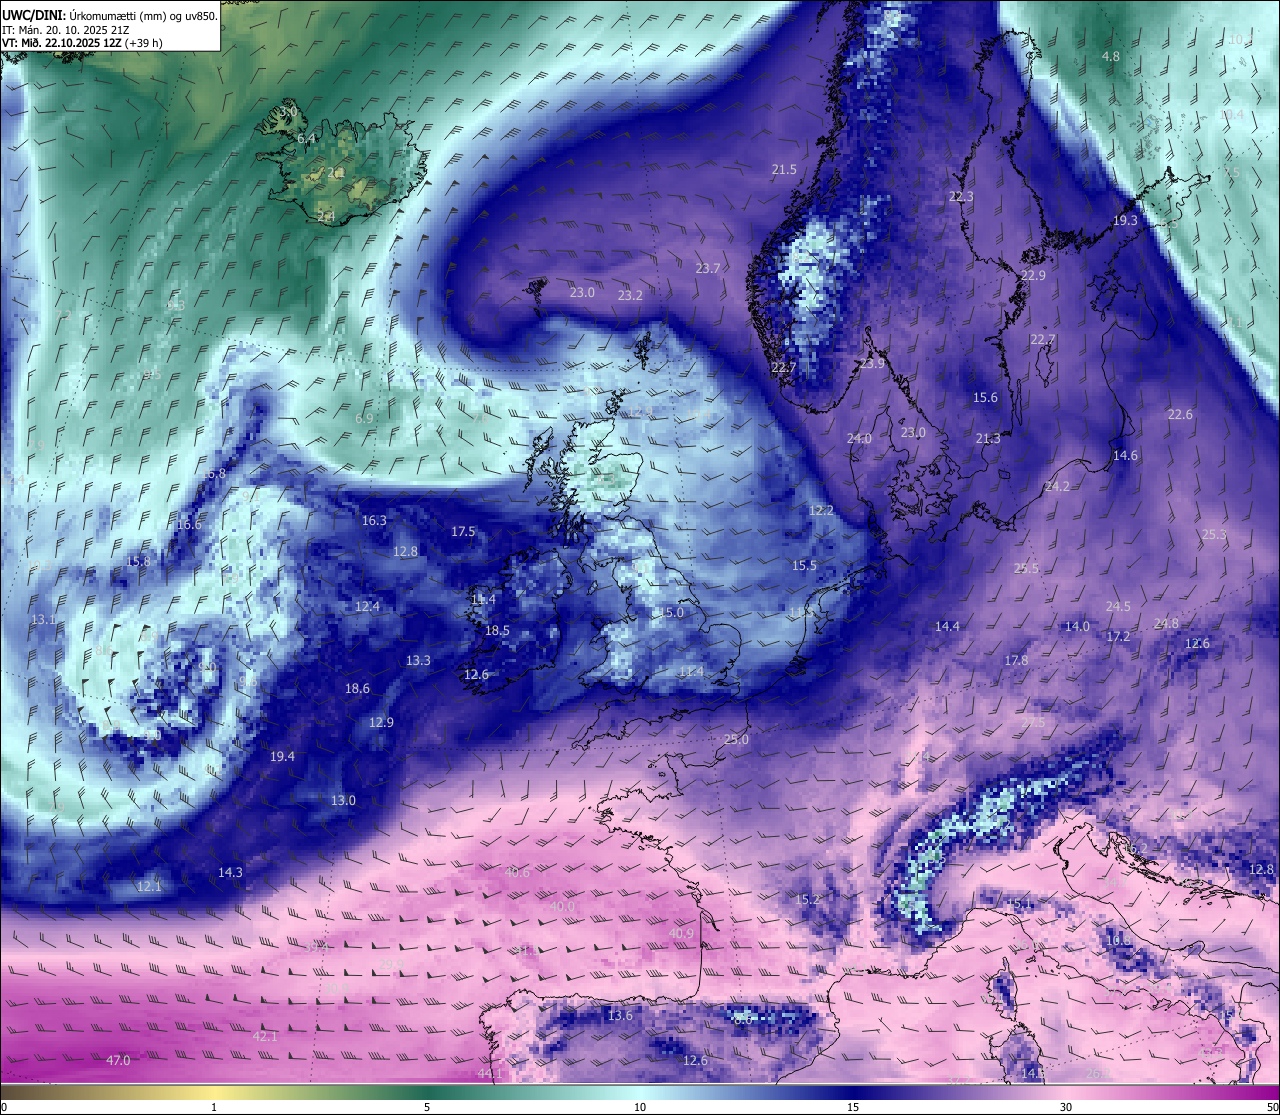Select the 6.4 value over Iceland
This screenshot has height=1115, width=1280.
coord(306,139)
